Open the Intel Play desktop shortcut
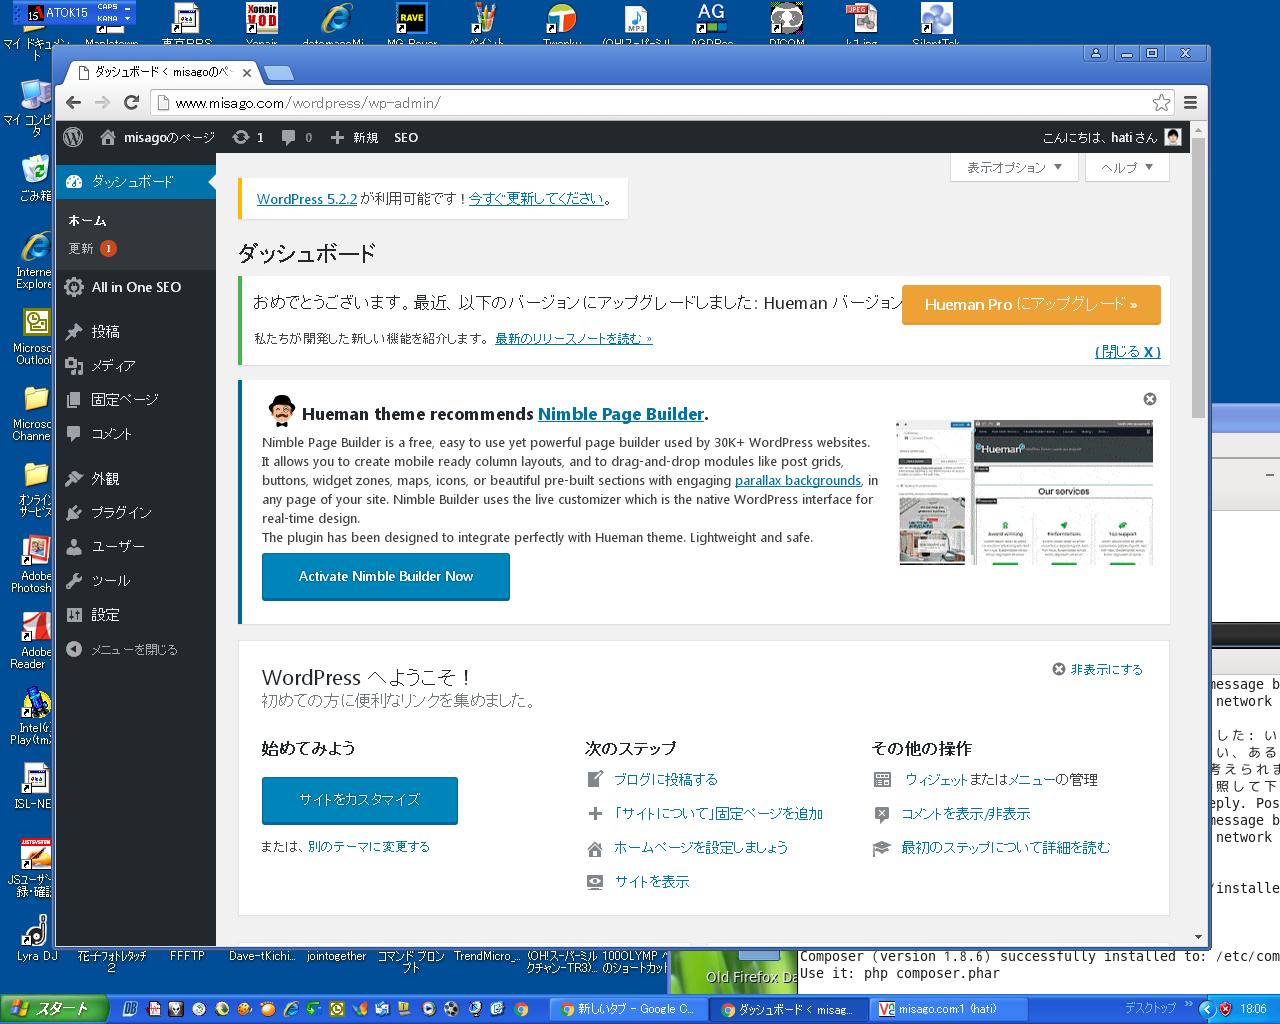The image size is (1280, 1024). click(x=35, y=714)
